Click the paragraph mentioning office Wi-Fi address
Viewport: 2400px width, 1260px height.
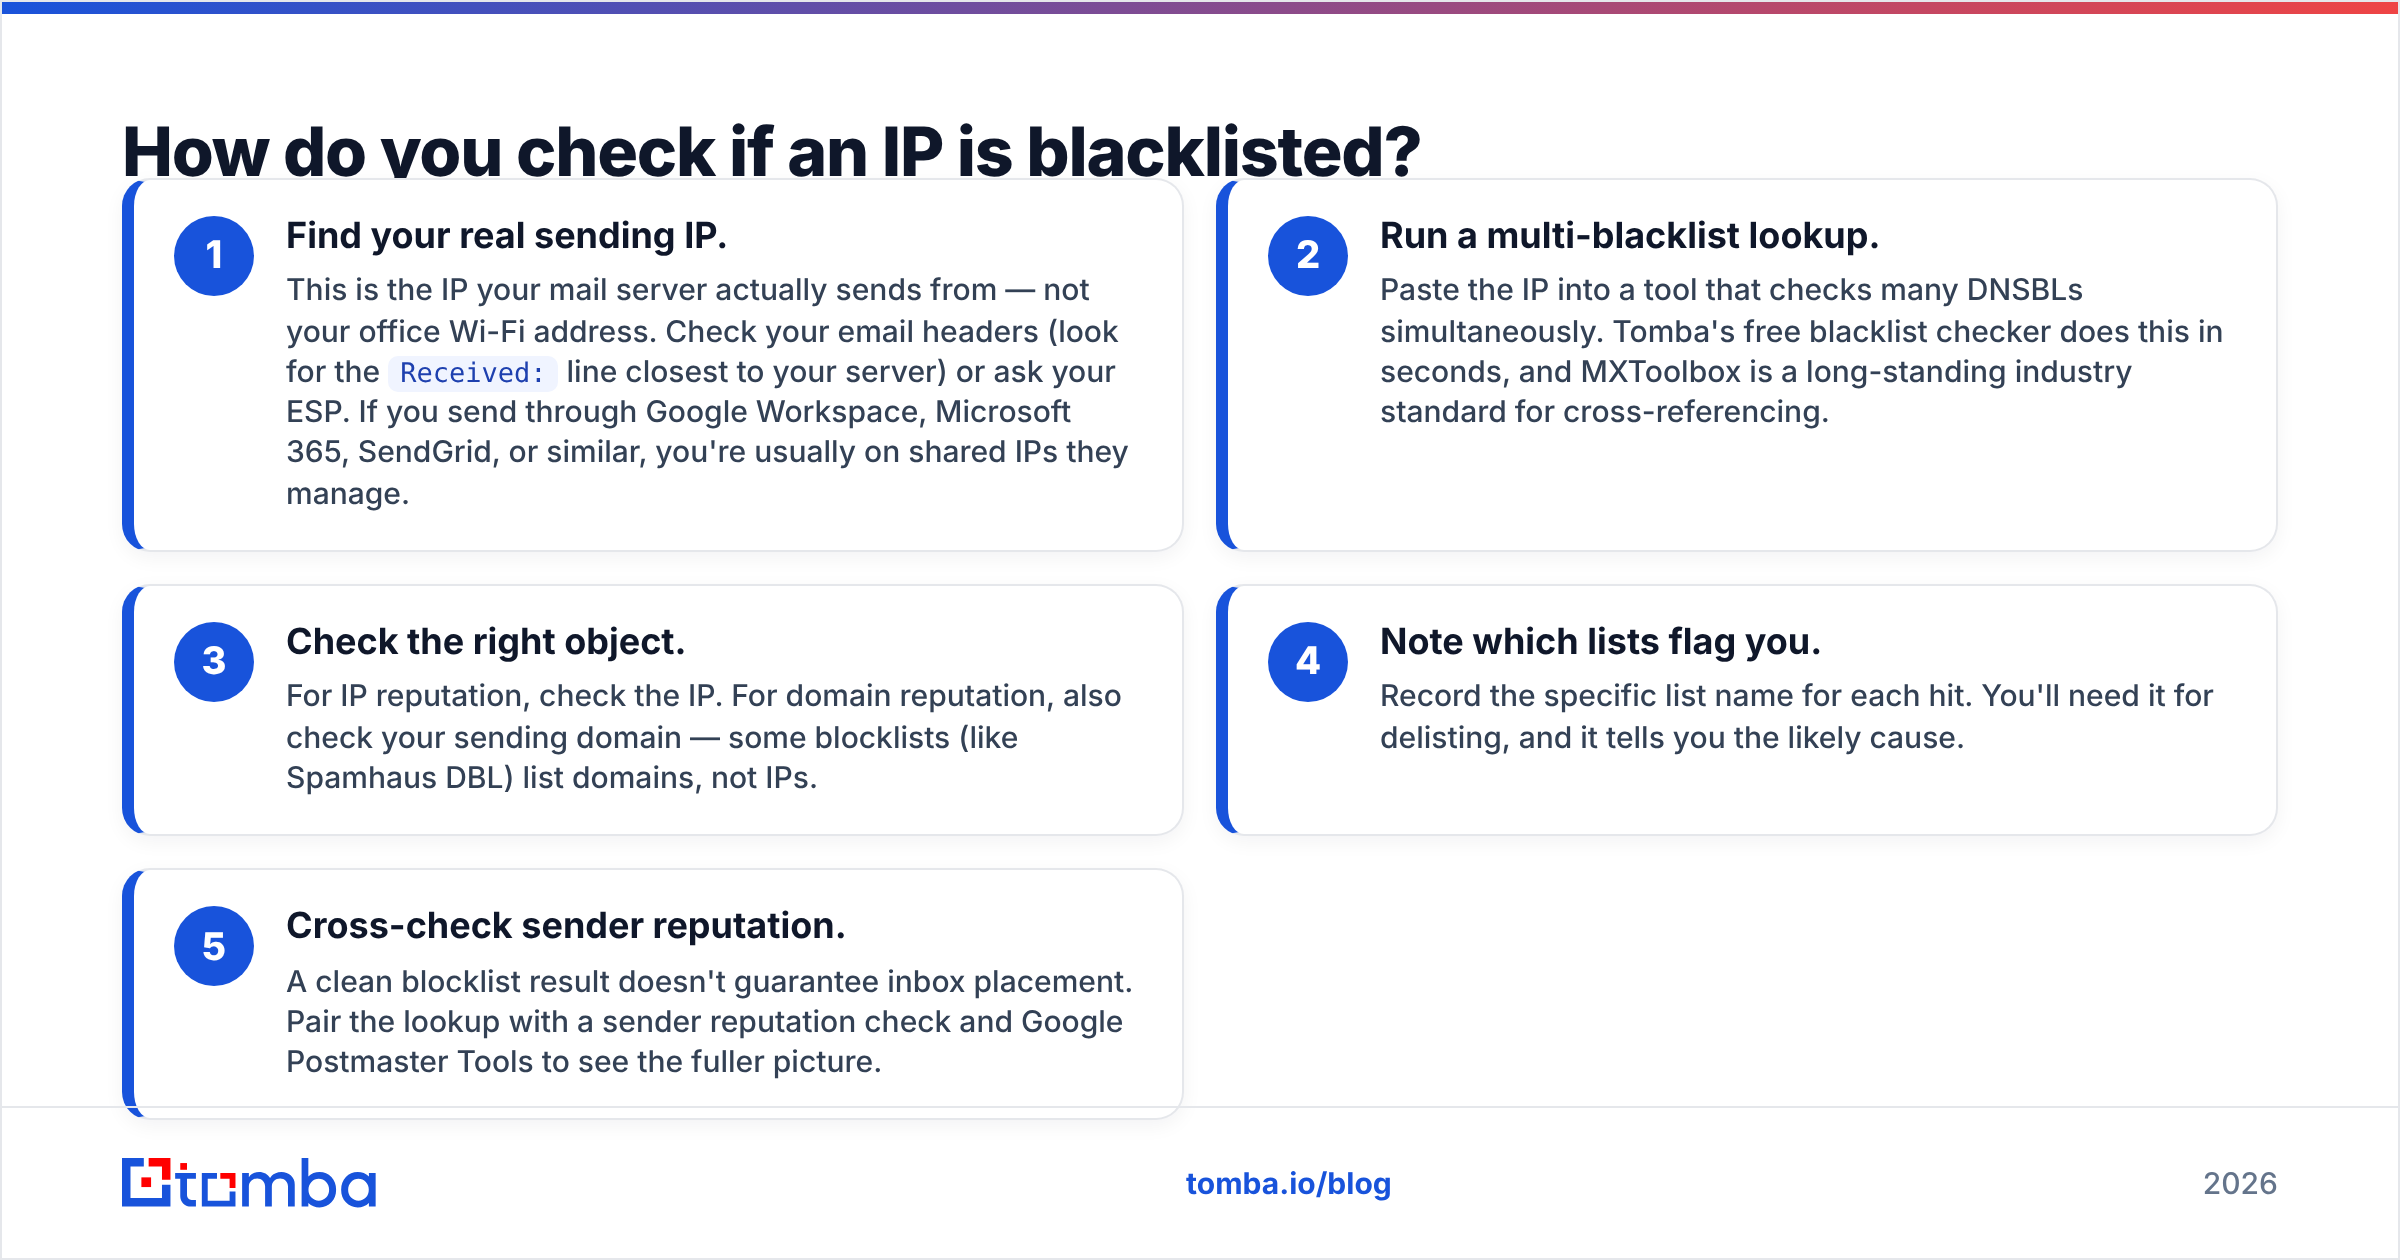pos(707,392)
